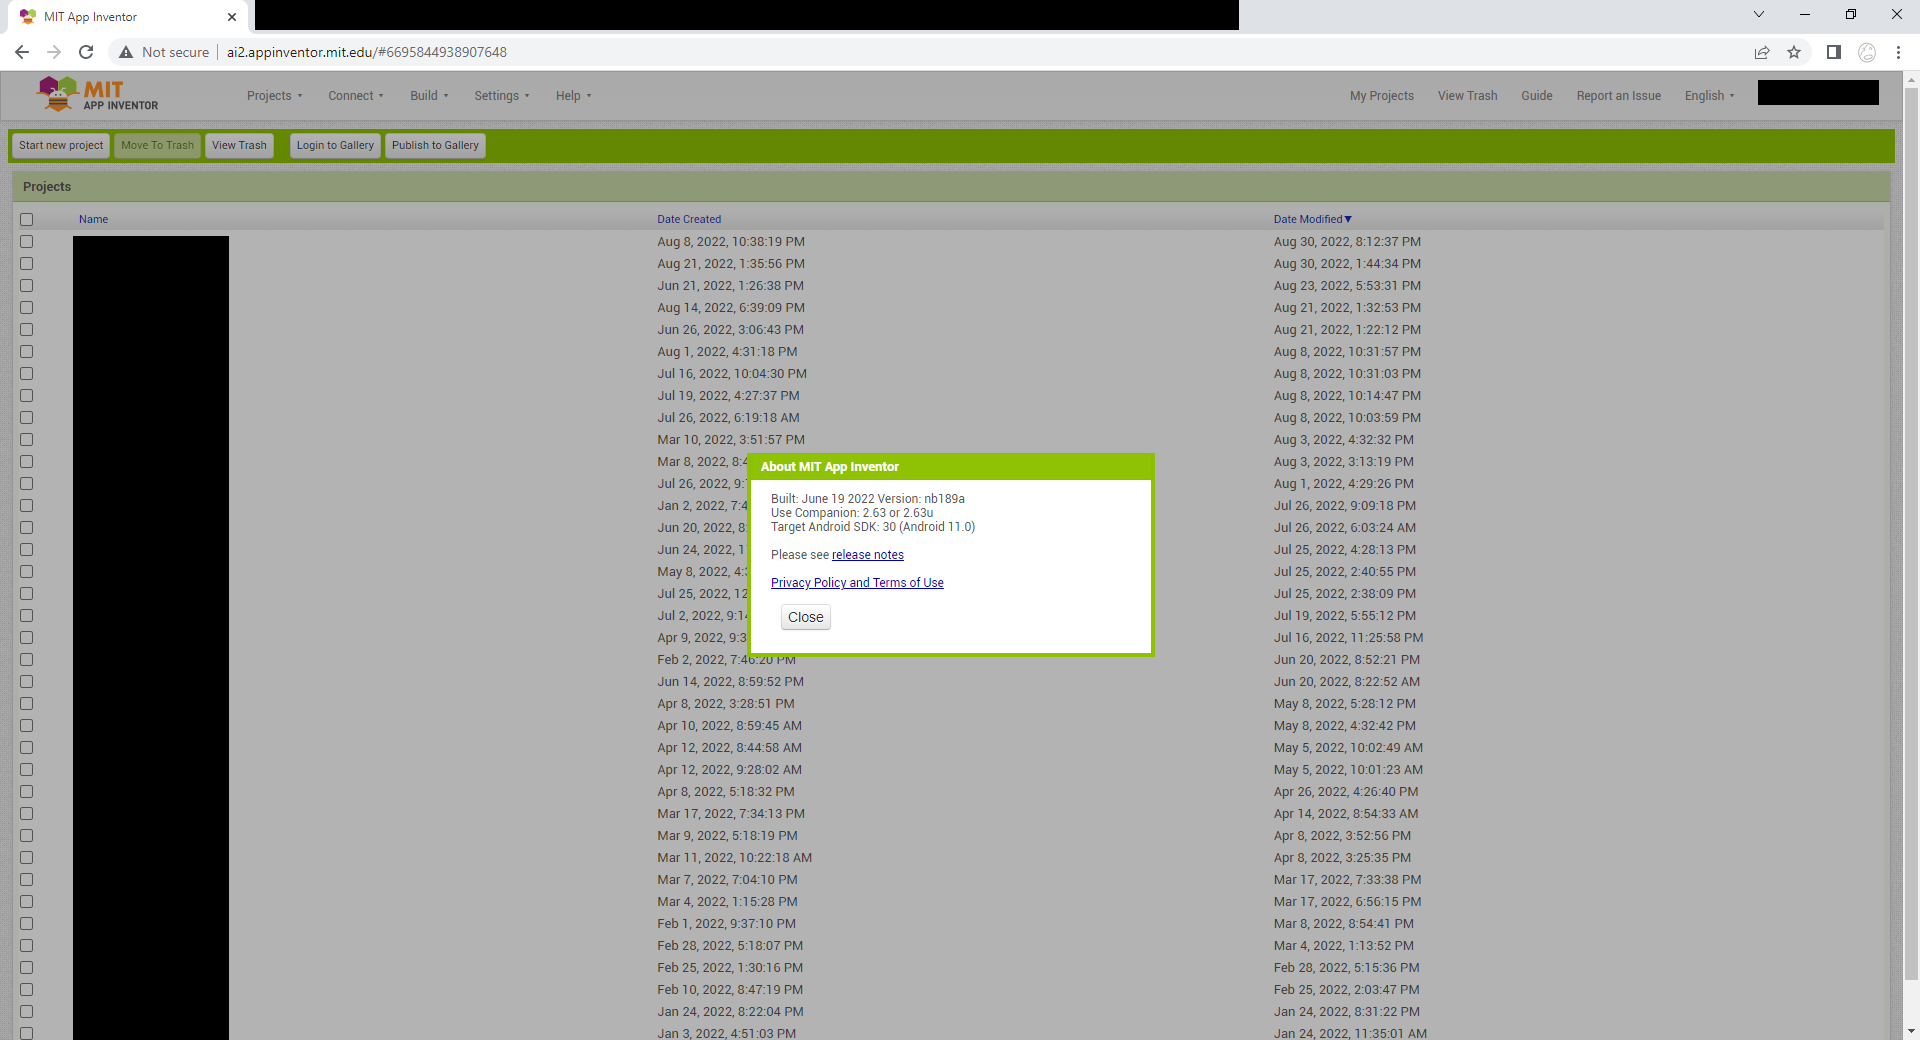Check the select-all projects checkbox
Viewport: 1920px width, 1040px height.
coord(27,219)
